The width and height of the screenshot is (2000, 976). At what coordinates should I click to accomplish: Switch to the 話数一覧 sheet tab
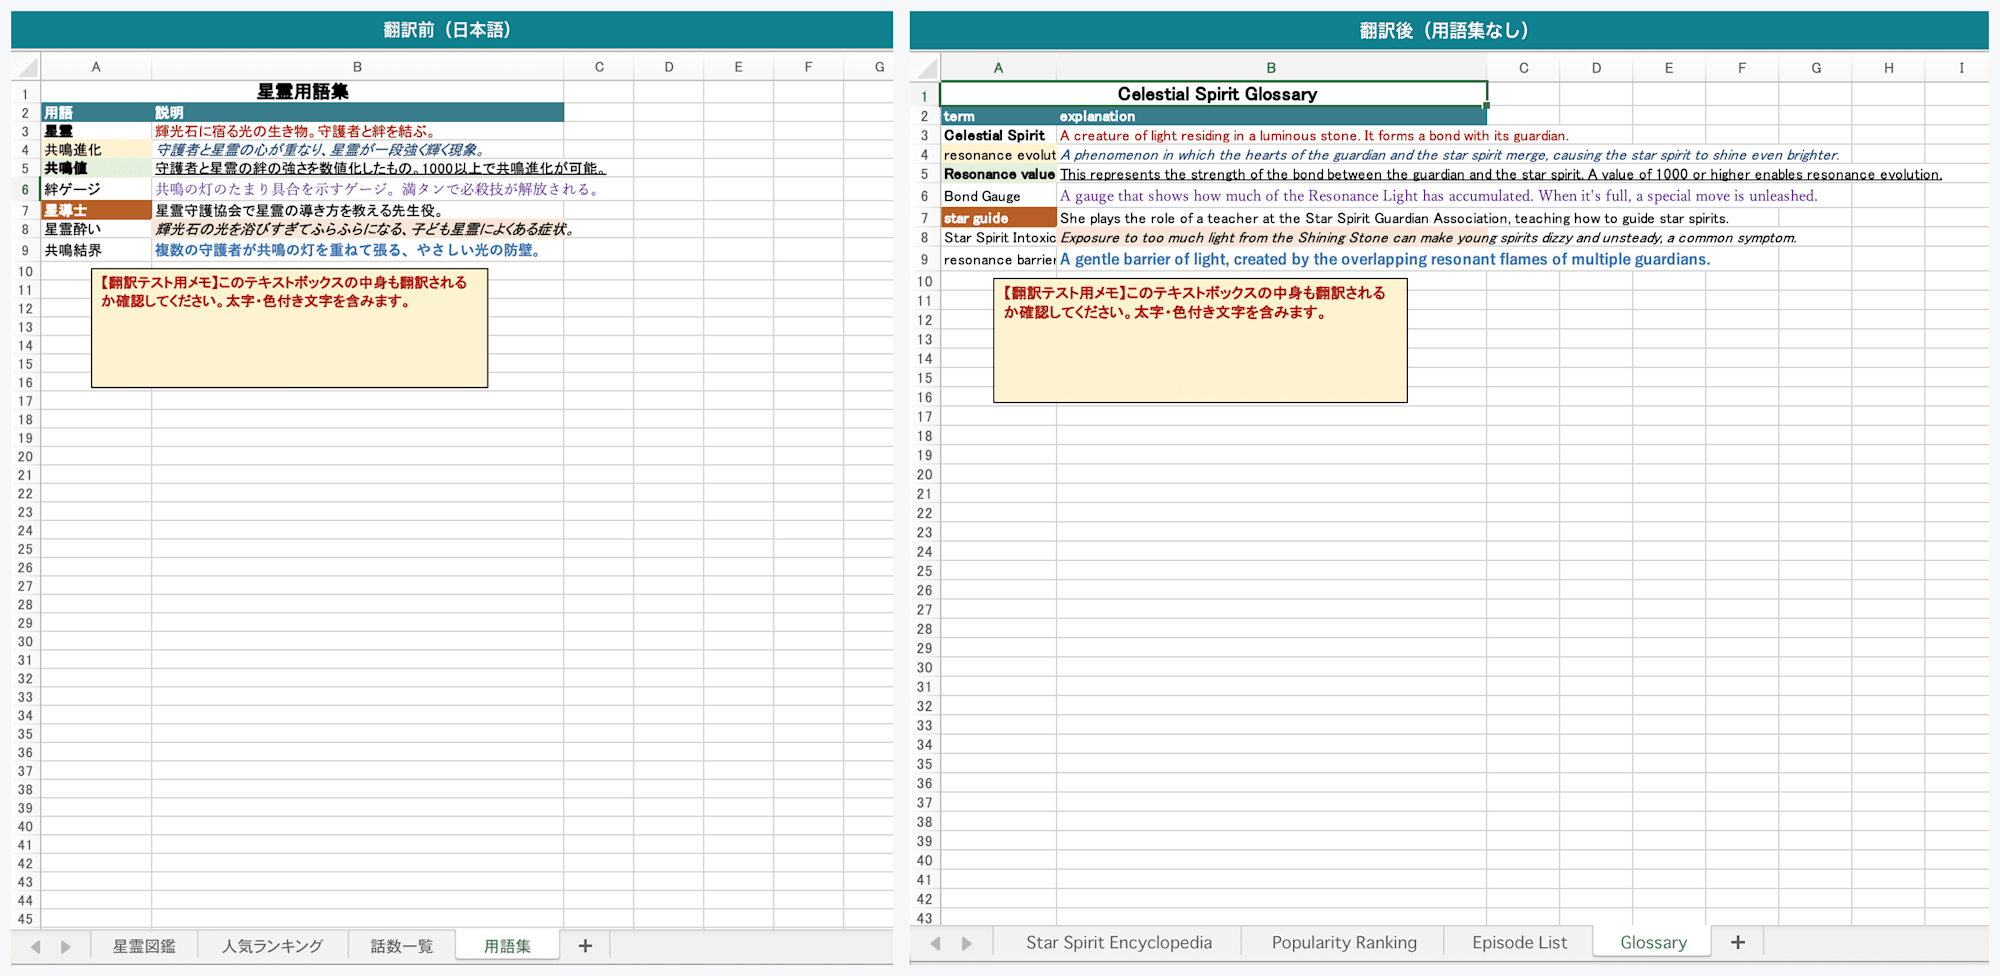click(x=402, y=946)
